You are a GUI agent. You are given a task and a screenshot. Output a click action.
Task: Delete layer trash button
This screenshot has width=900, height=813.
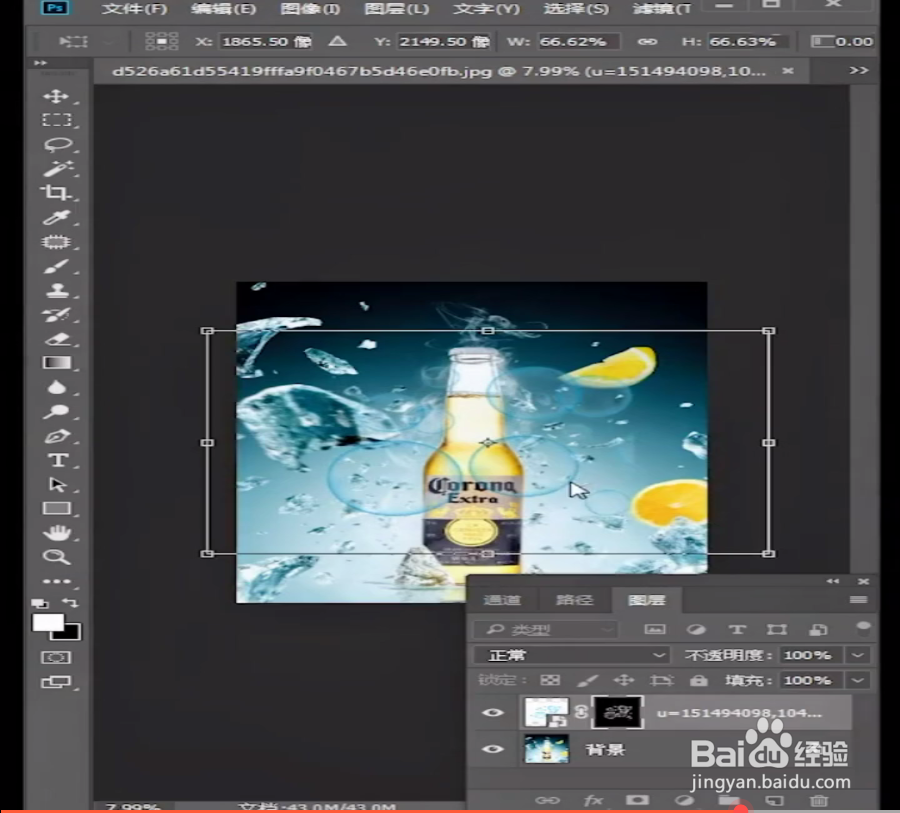(819, 800)
